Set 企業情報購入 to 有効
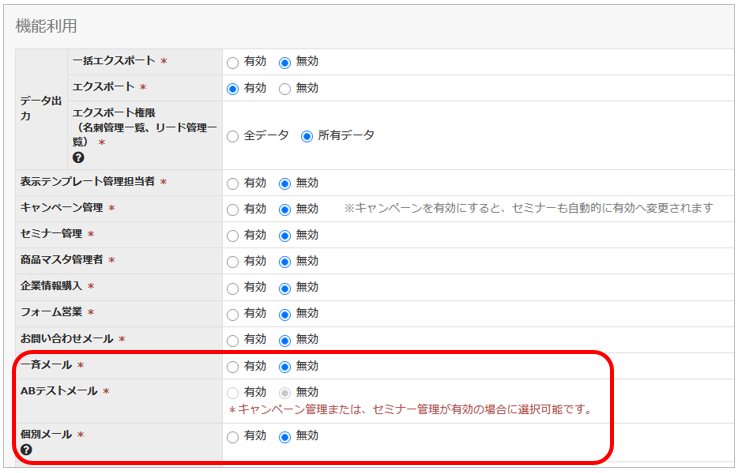The height and width of the screenshot is (473, 738). coord(233,287)
